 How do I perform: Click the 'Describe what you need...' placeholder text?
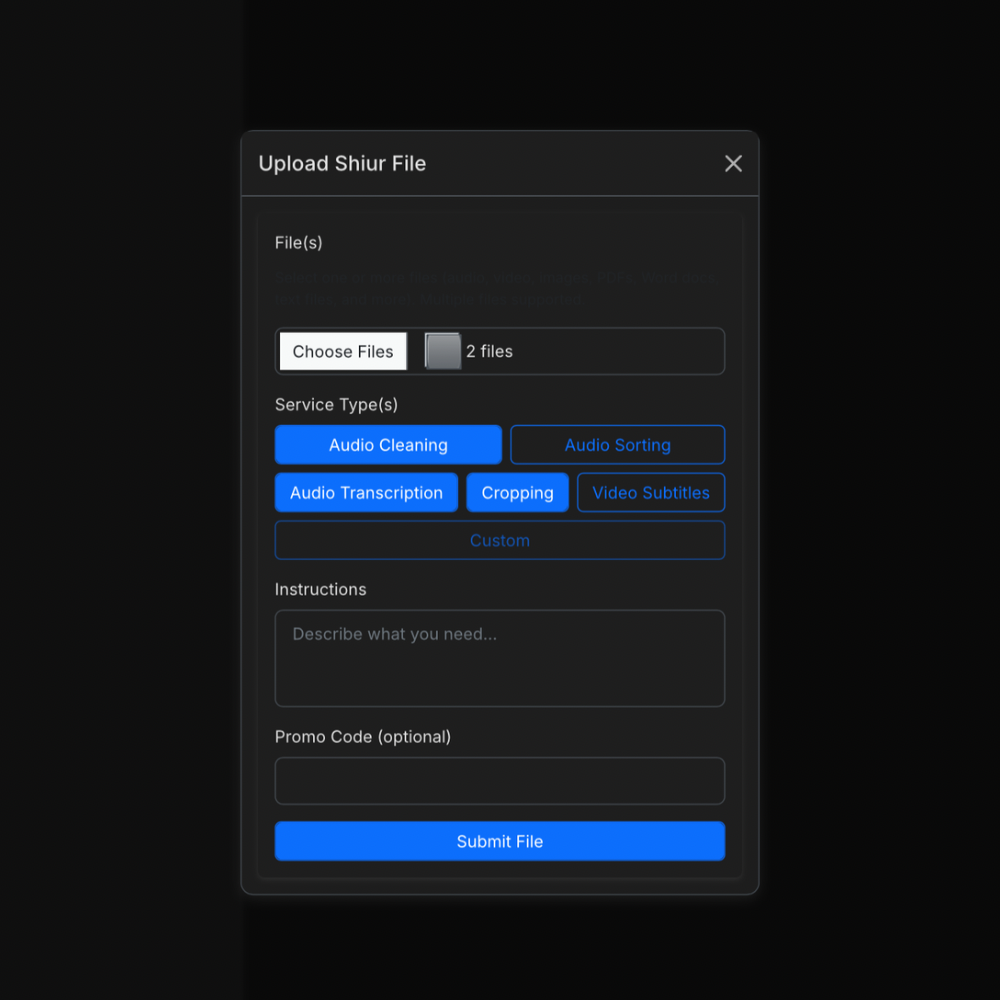pyautogui.click(x=394, y=634)
